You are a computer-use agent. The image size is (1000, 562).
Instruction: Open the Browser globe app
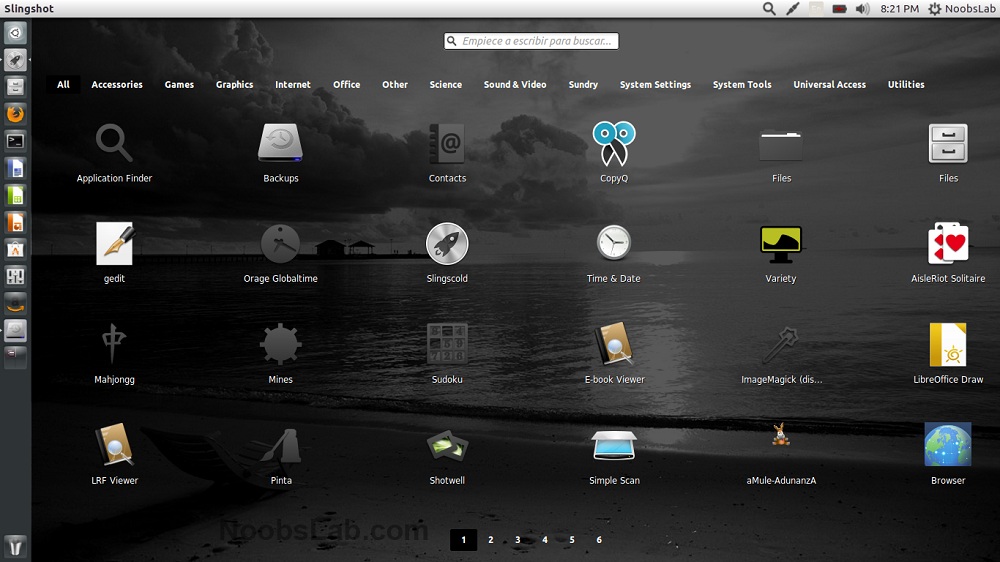(948, 445)
